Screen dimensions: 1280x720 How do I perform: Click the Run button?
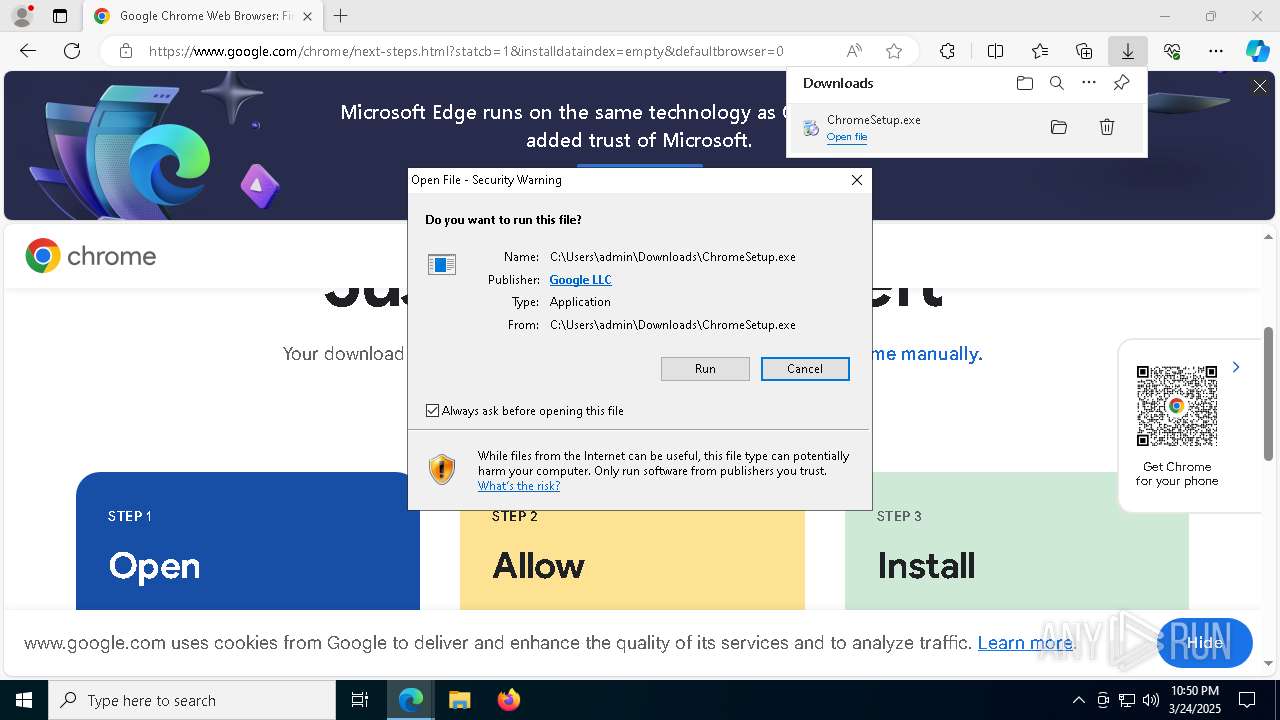click(x=705, y=369)
